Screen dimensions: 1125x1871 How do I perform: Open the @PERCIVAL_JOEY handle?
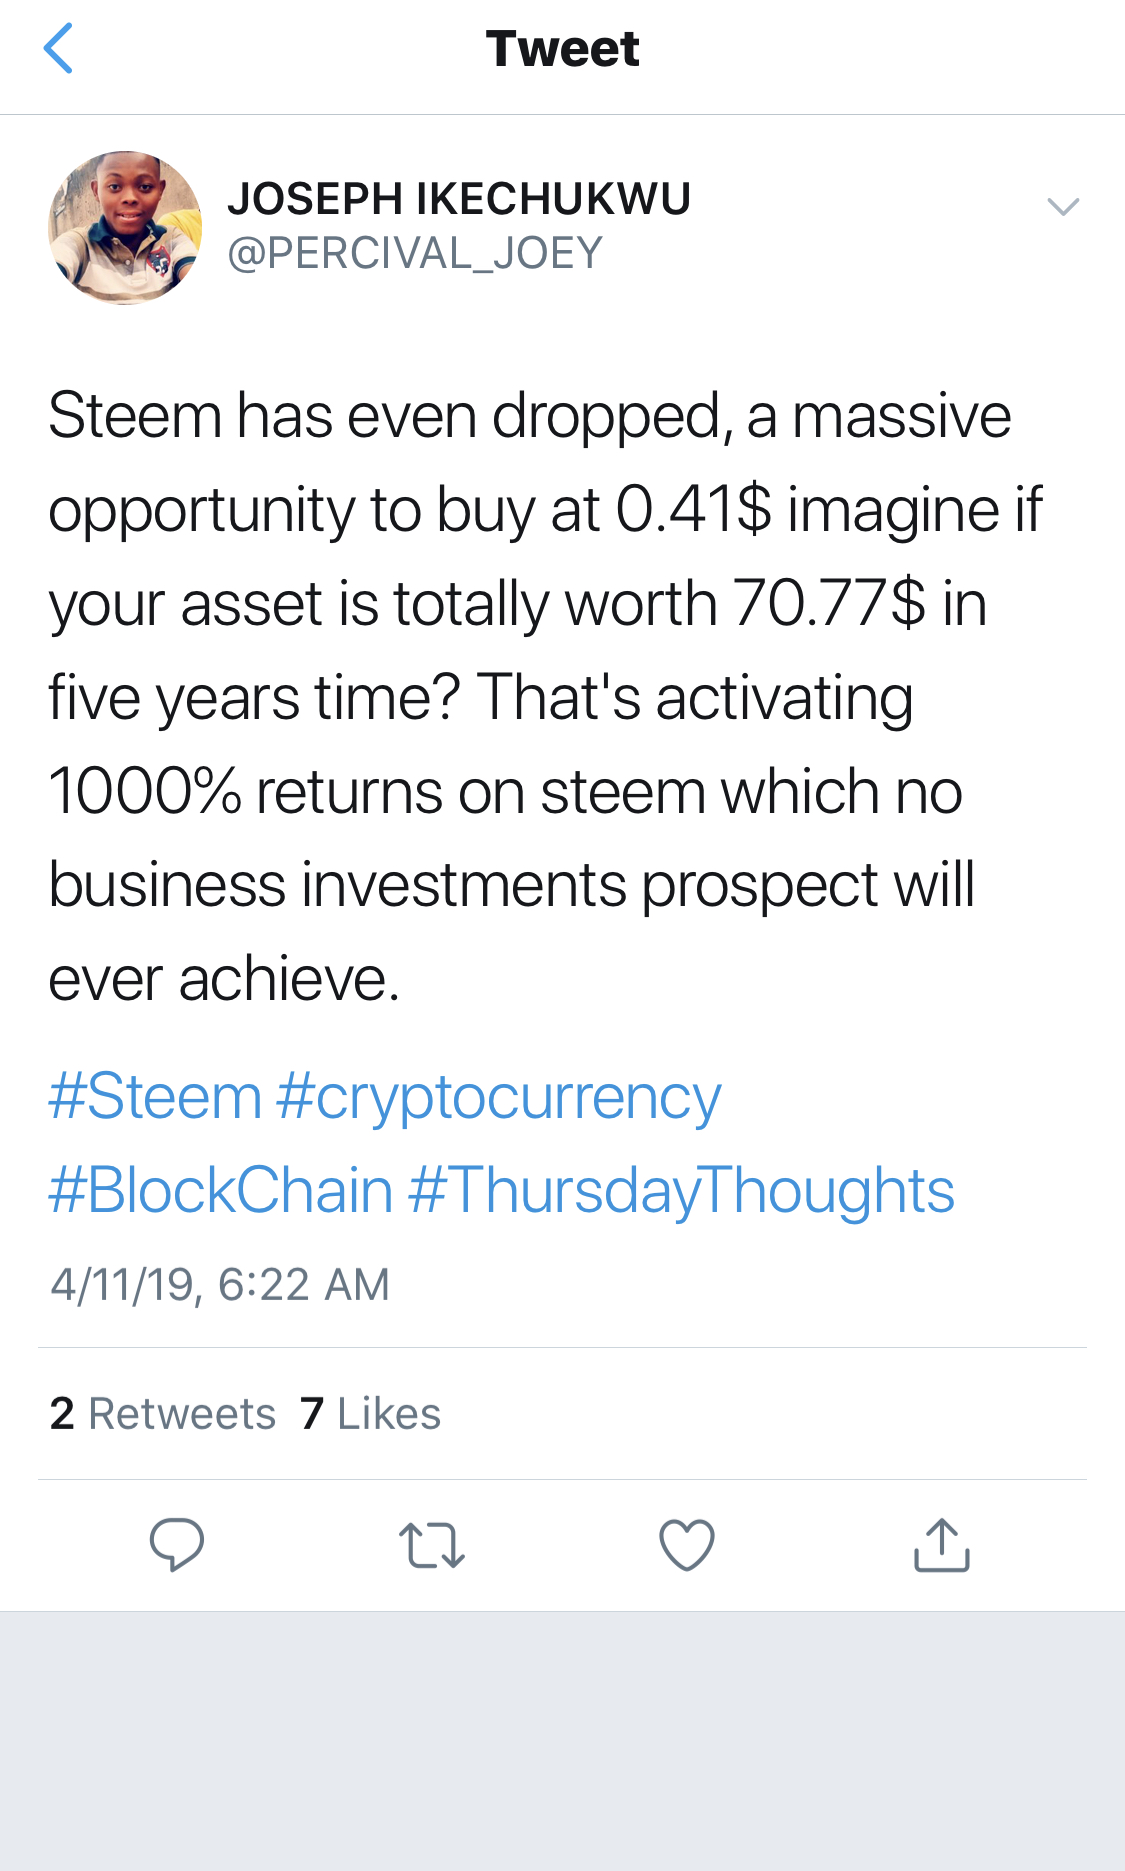pyautogui.click(x=415, y=253)
